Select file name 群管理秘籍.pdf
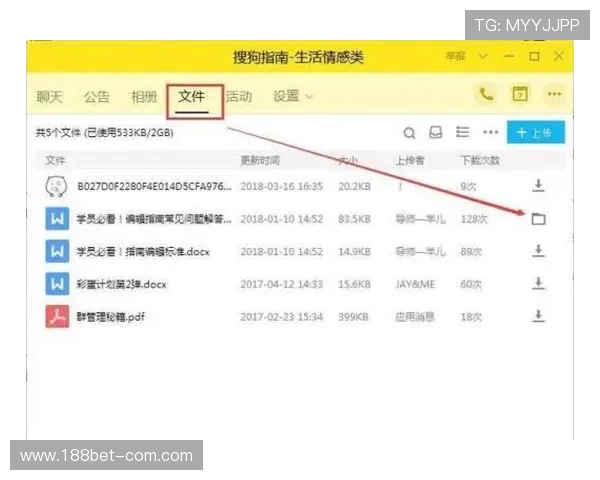This screenshot has height=480, width=600. (111, 317)
